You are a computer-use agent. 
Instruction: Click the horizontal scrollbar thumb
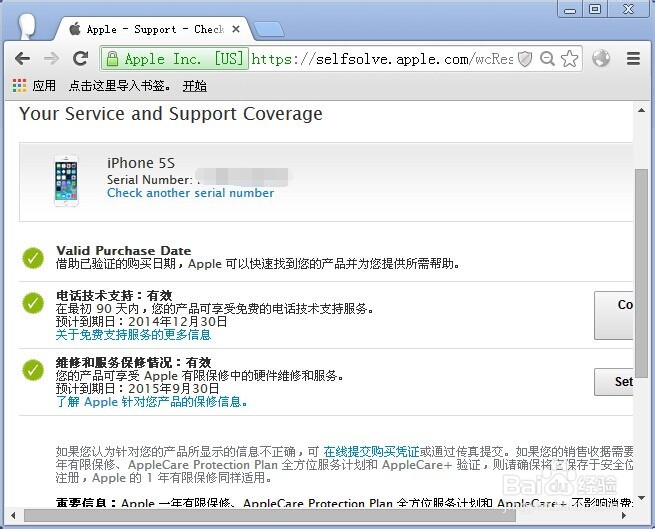pos(270,516)
